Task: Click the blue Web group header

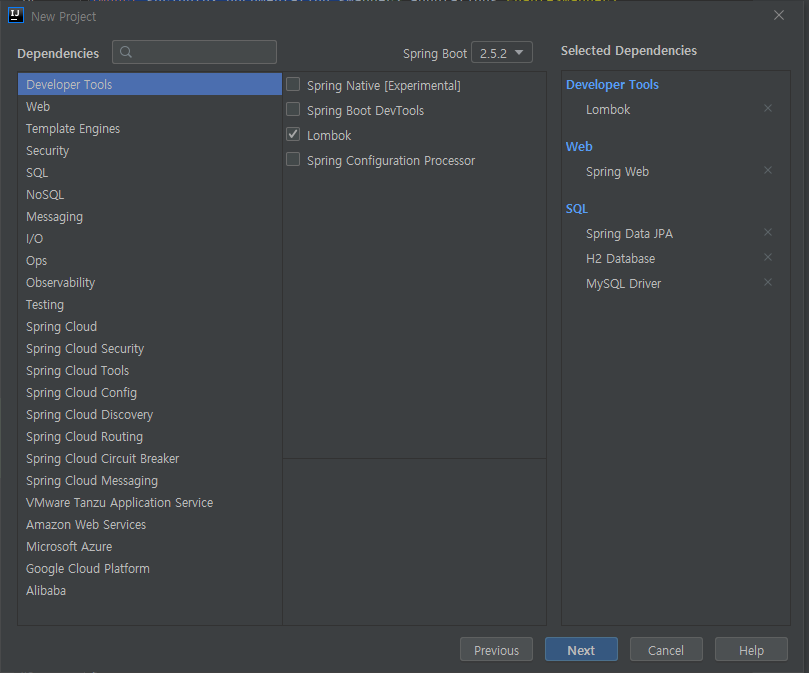Action: click(579, 147)
